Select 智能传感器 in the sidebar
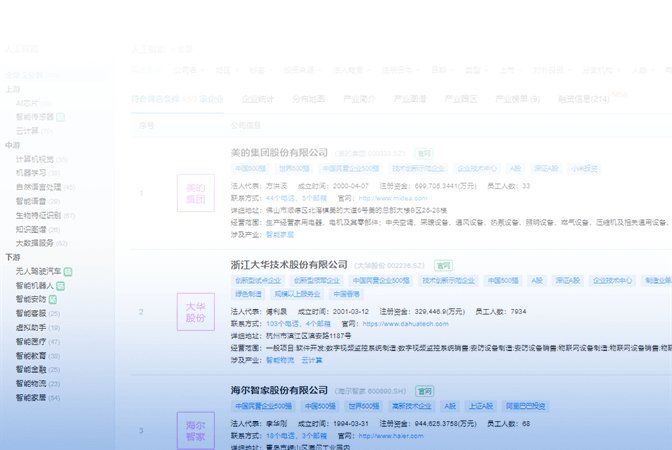Viewport: 672px width, 450px height. [x=35, y=117]
